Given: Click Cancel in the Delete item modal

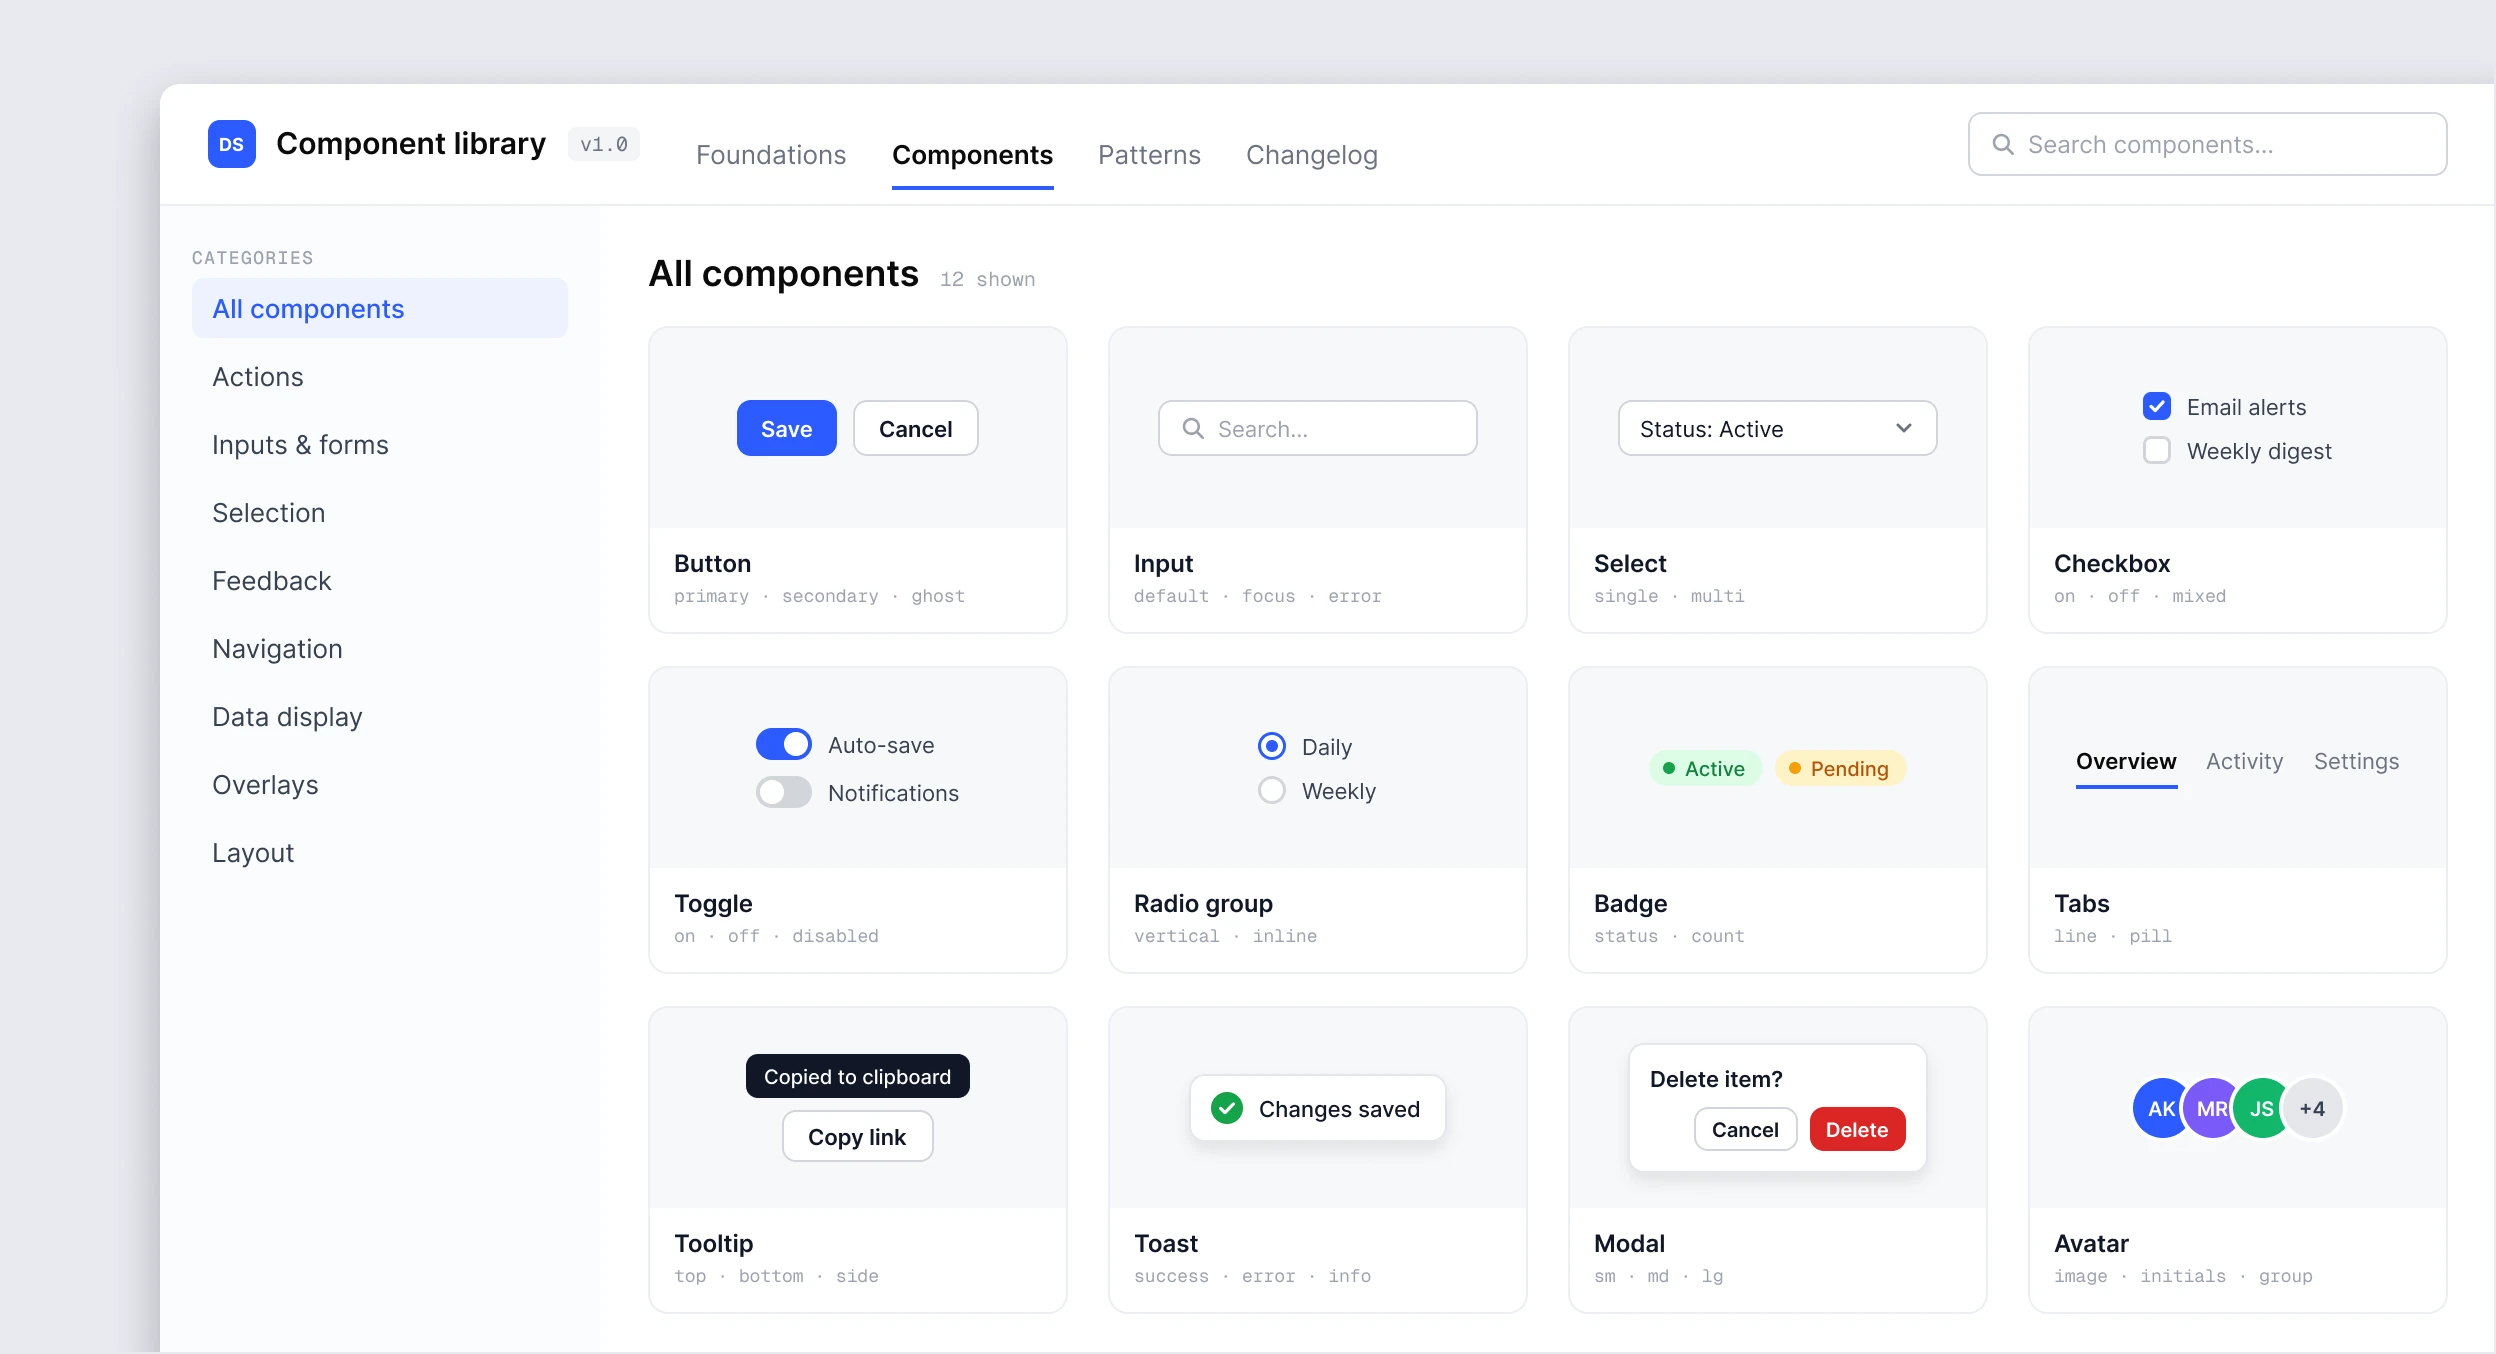Looking at the screenshot, I should coord(1745,1129).
